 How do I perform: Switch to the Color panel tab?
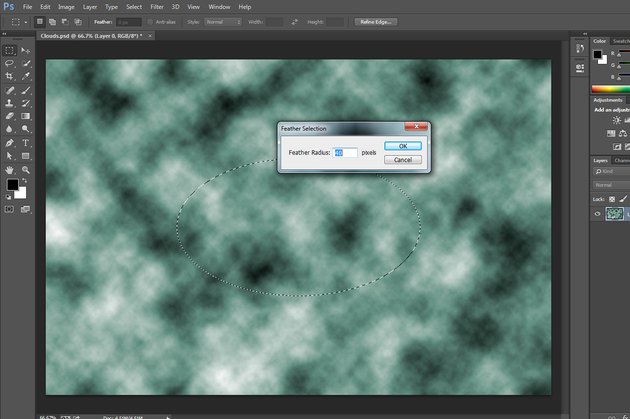click(x=599, y=41)
